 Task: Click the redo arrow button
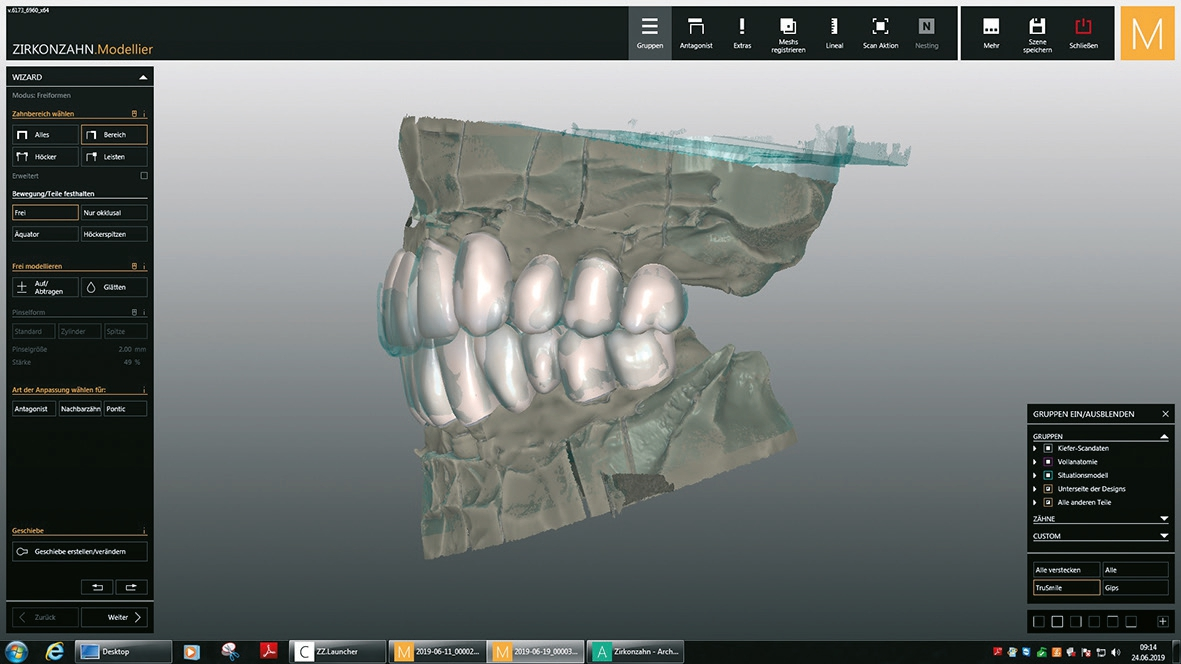[x=131, y=586]
